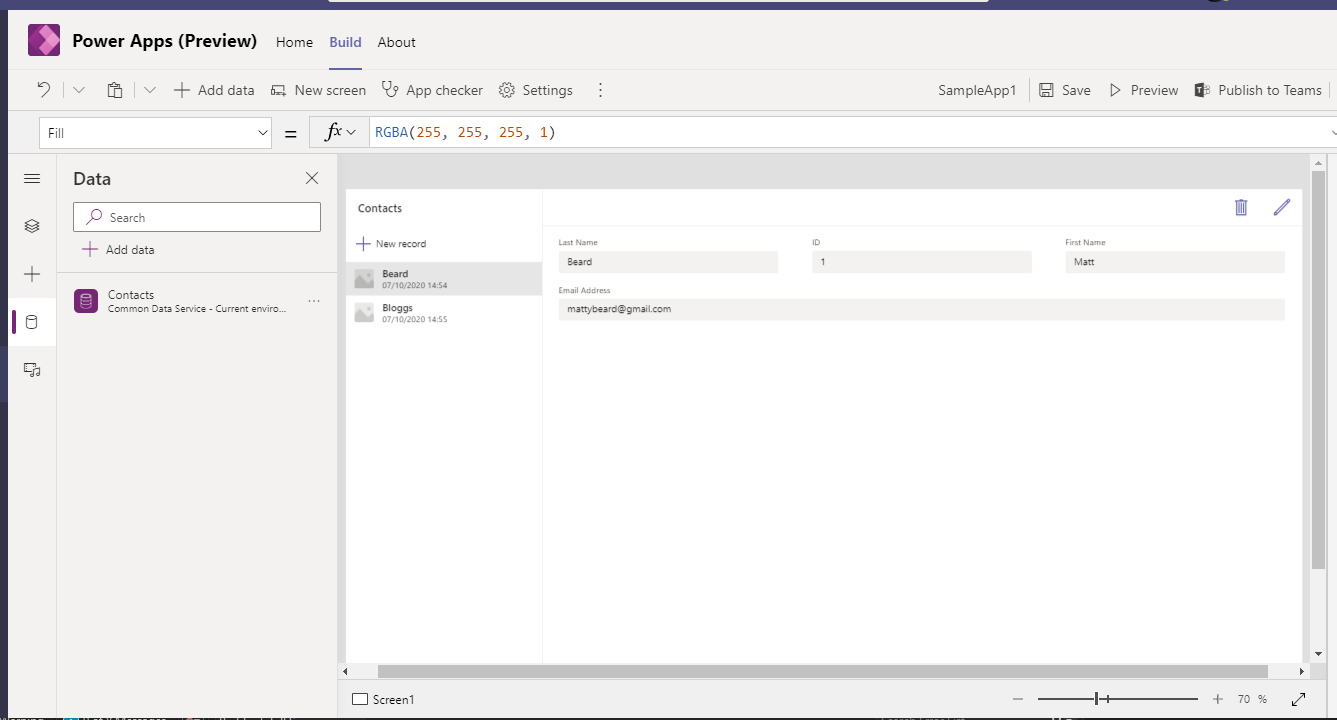Add a New screen
1337x720 pixels.
[318, 90]
